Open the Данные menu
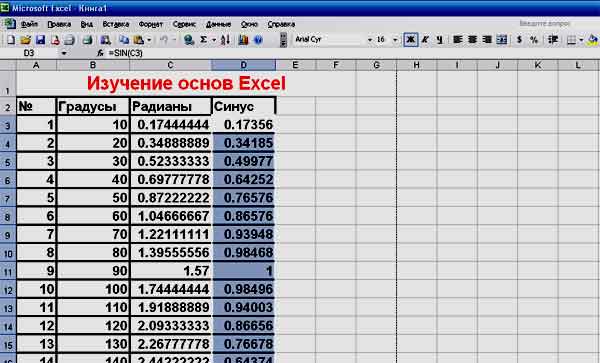This screenshot has height=363, width=600. (218, 24)
